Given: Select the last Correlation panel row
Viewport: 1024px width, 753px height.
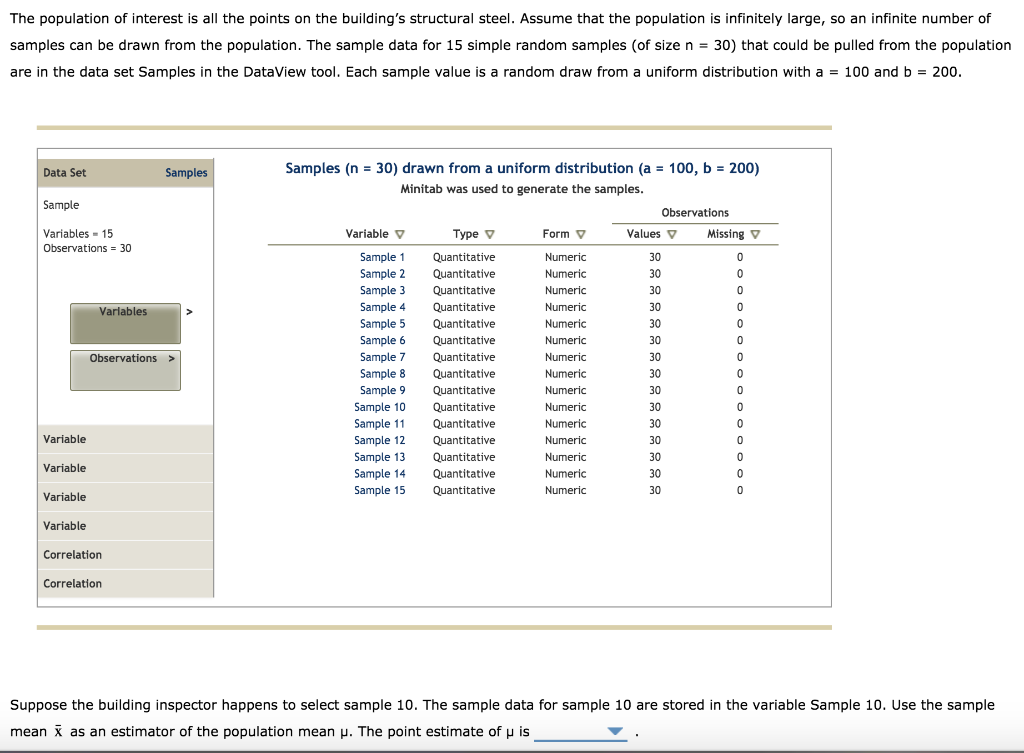Looking at the screenshot, I should click(x=125, y=583).
